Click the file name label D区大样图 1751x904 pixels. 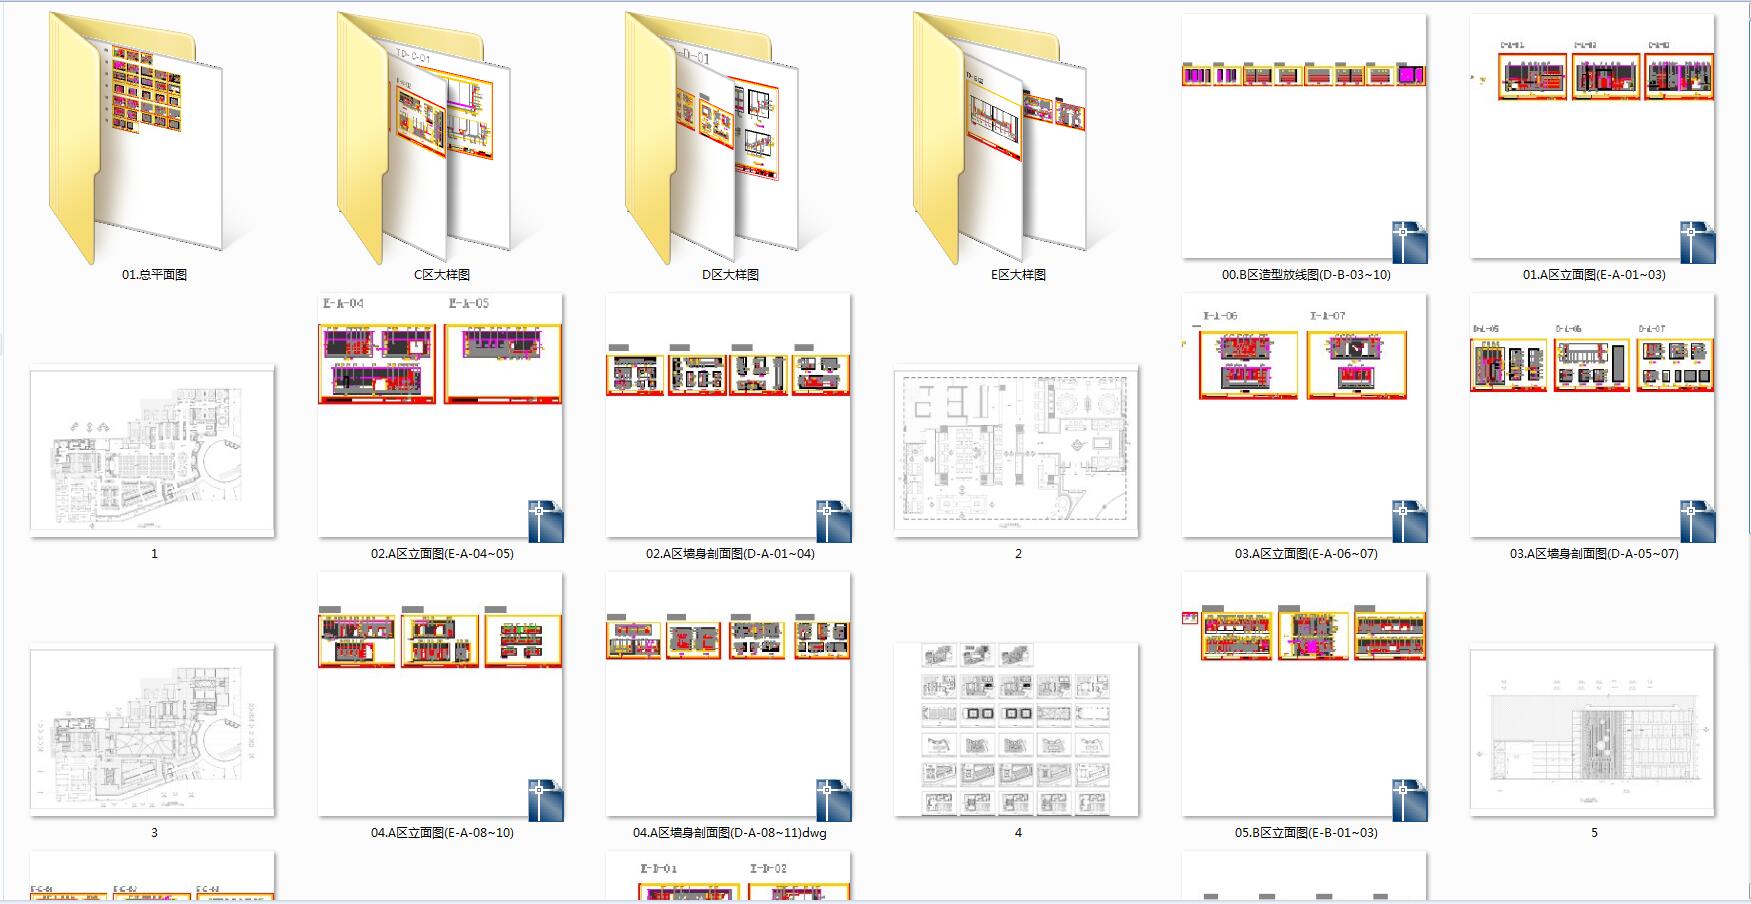(730, 274)
